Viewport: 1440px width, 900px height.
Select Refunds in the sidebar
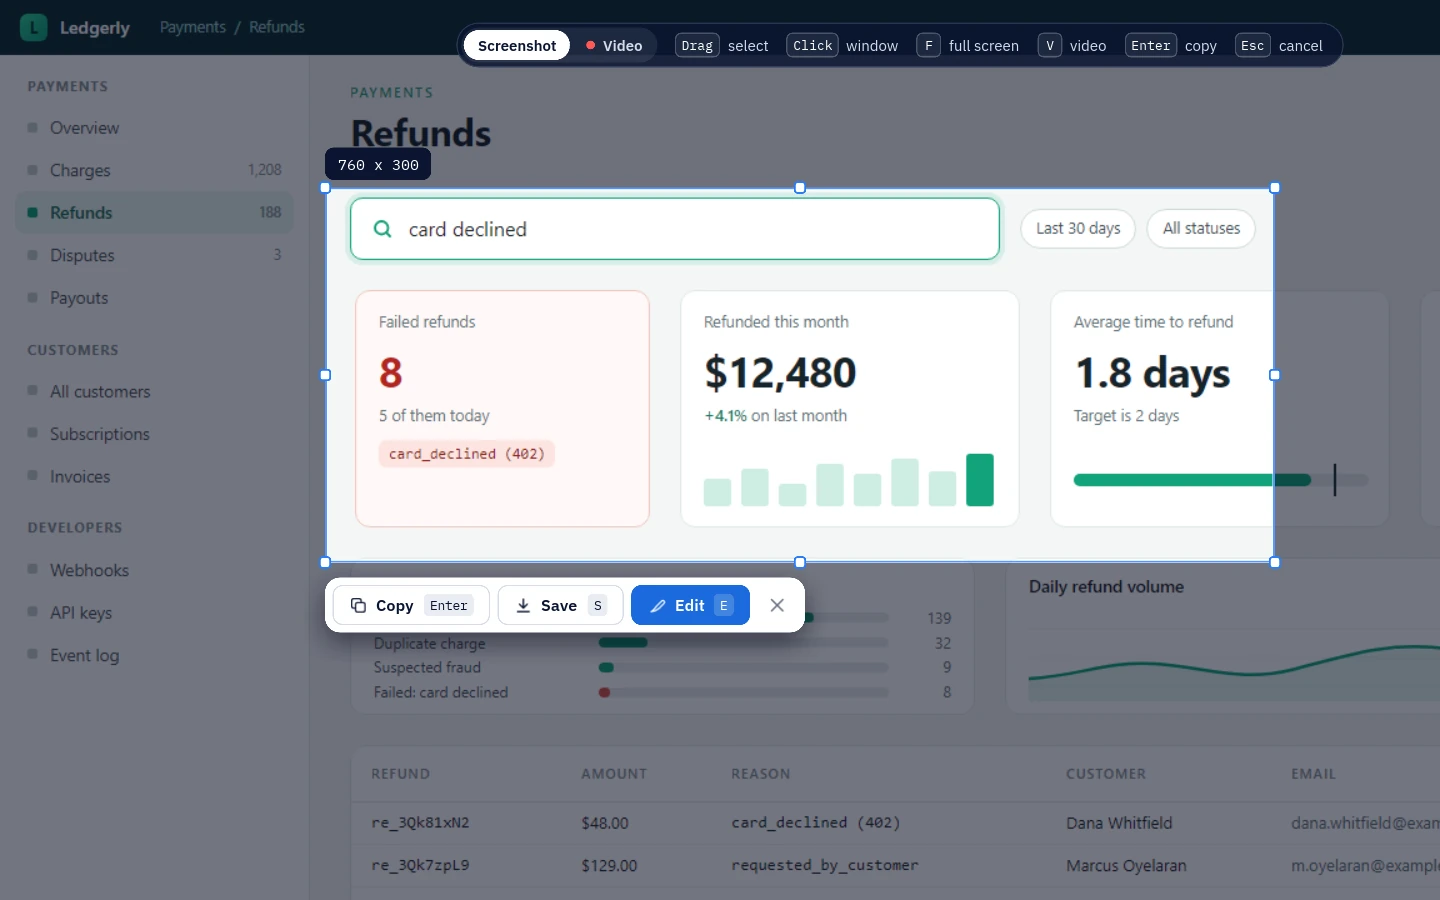pyautogui.click(x=155, y=213)
